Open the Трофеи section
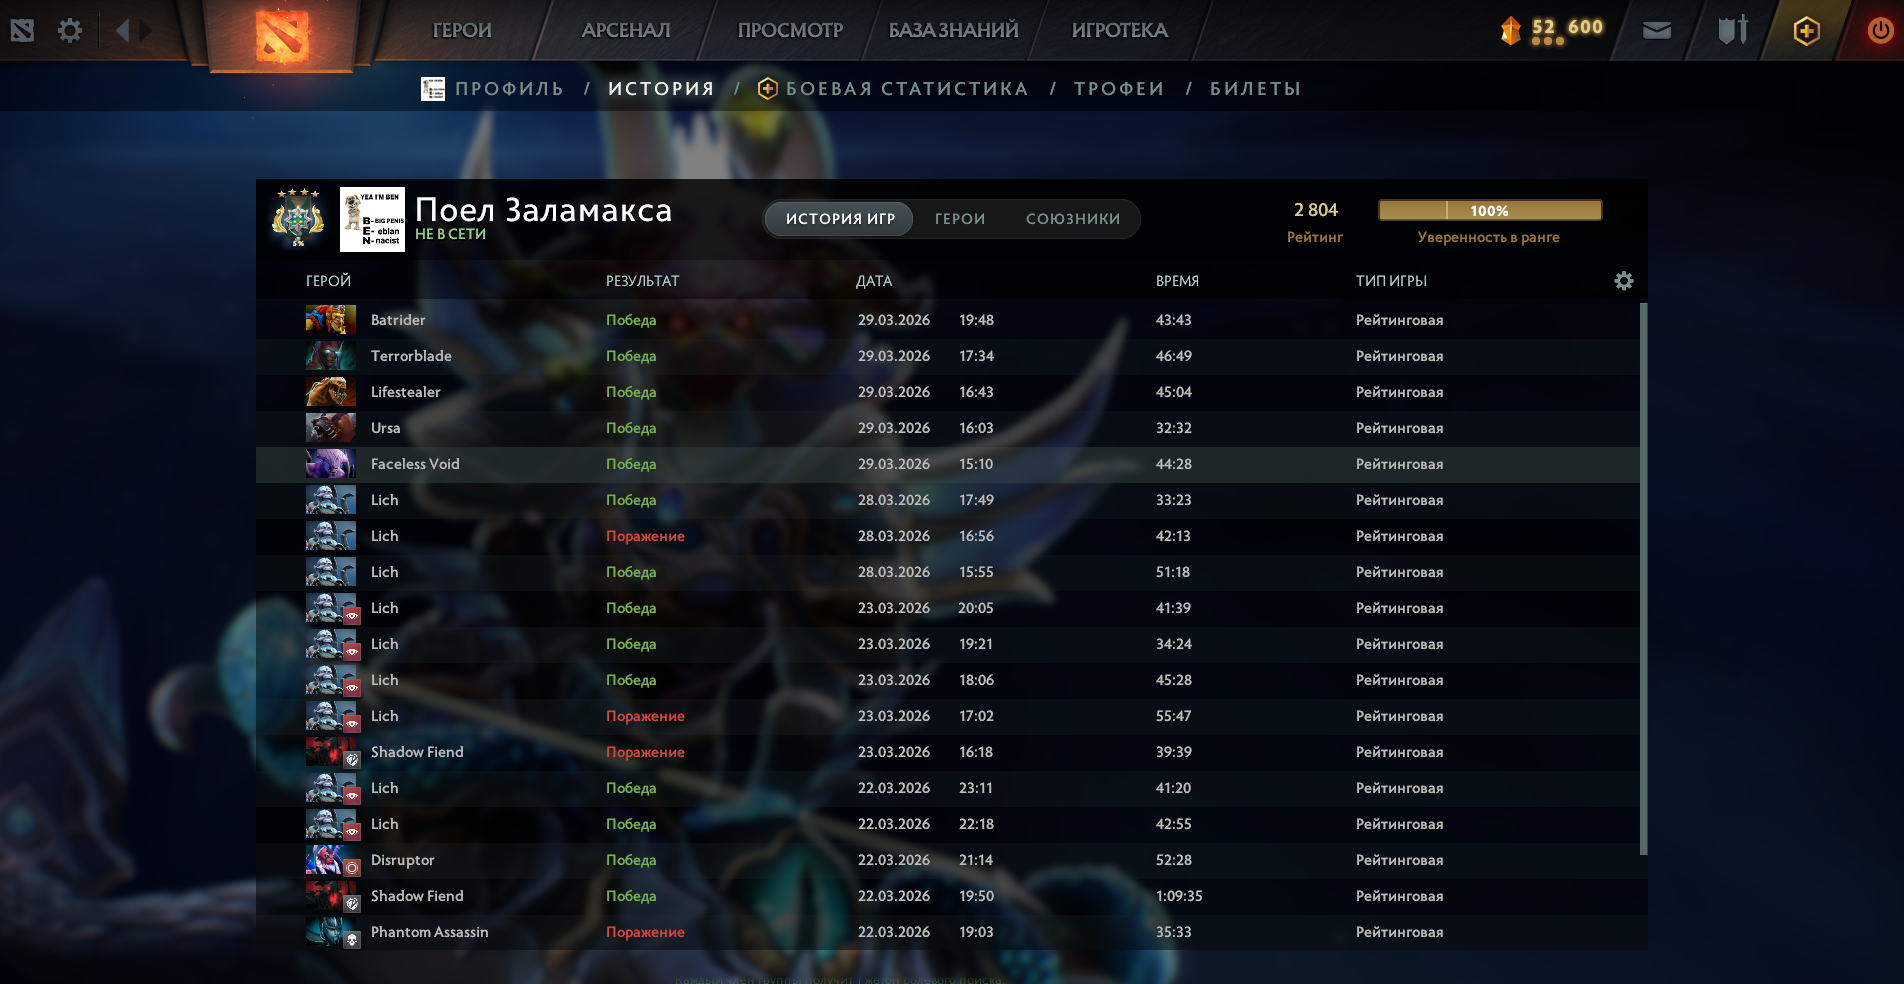Viewport: 1904px width, 984px height. pyautogui.click(x=1119, y=89)
